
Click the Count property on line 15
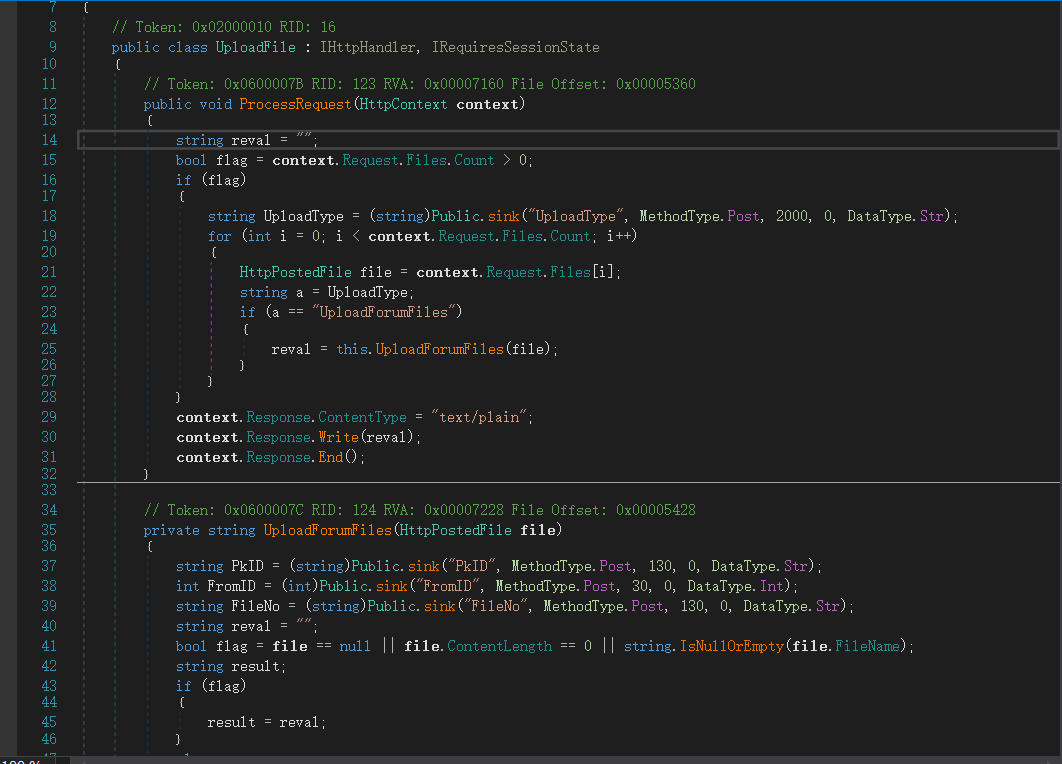474,161
